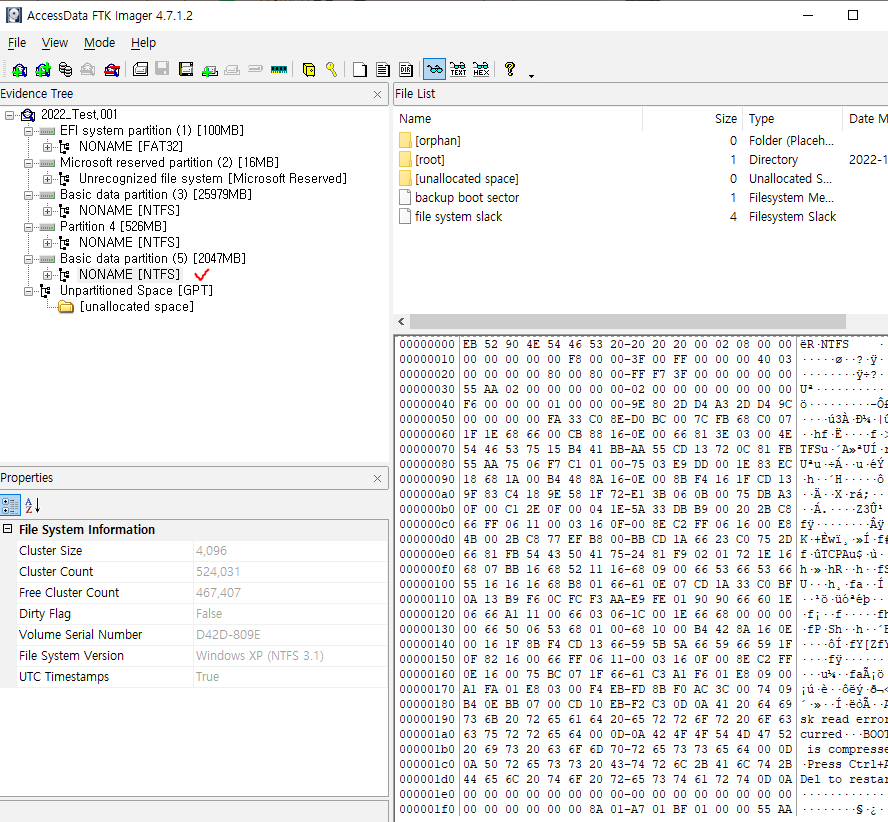Screen dimensions: 888x822
Task: Sort properties alphabetically A-Z icon
Action: tap(32, 505)
